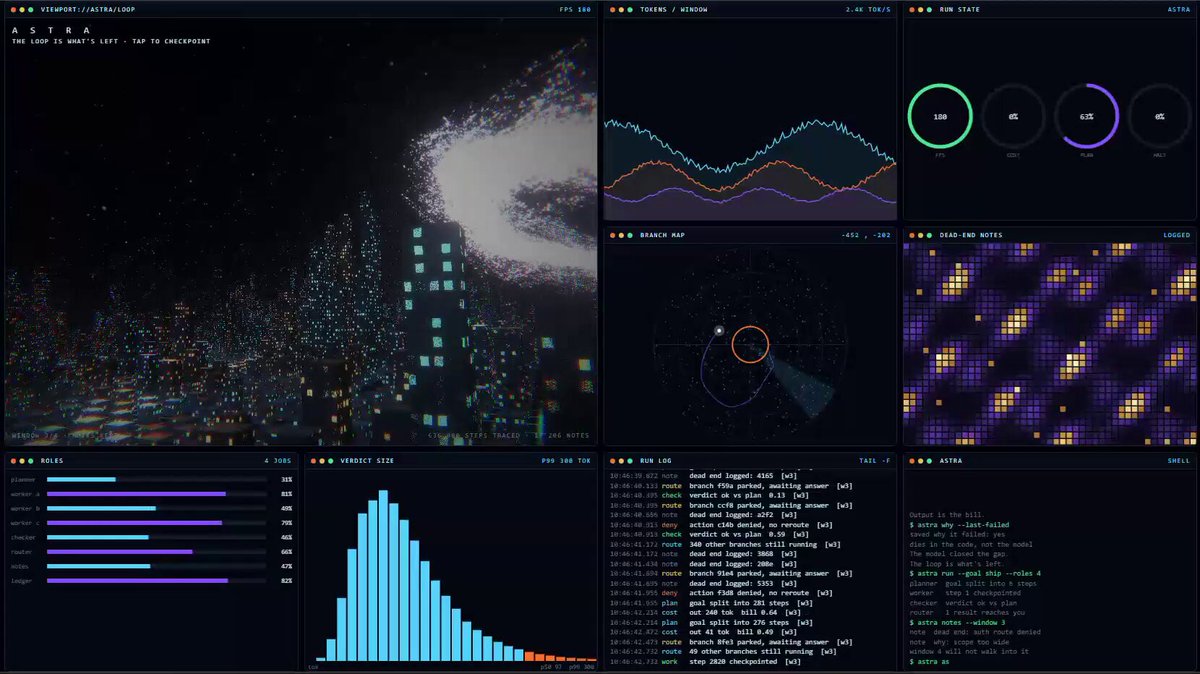Click the 'SHELL' label on the Astra terminal panel

[x=1179, y=461]
